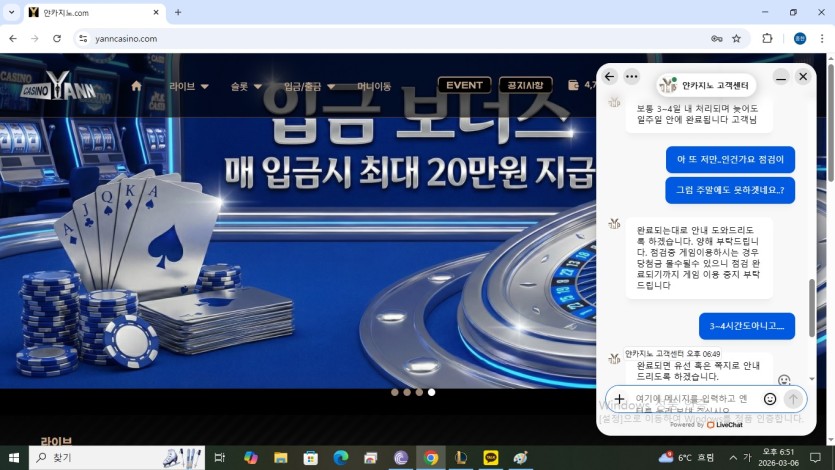Click the browser back arrow
The width and height of the screenshot is (835, 470).
pyautogui.click(x=13, y=38)
